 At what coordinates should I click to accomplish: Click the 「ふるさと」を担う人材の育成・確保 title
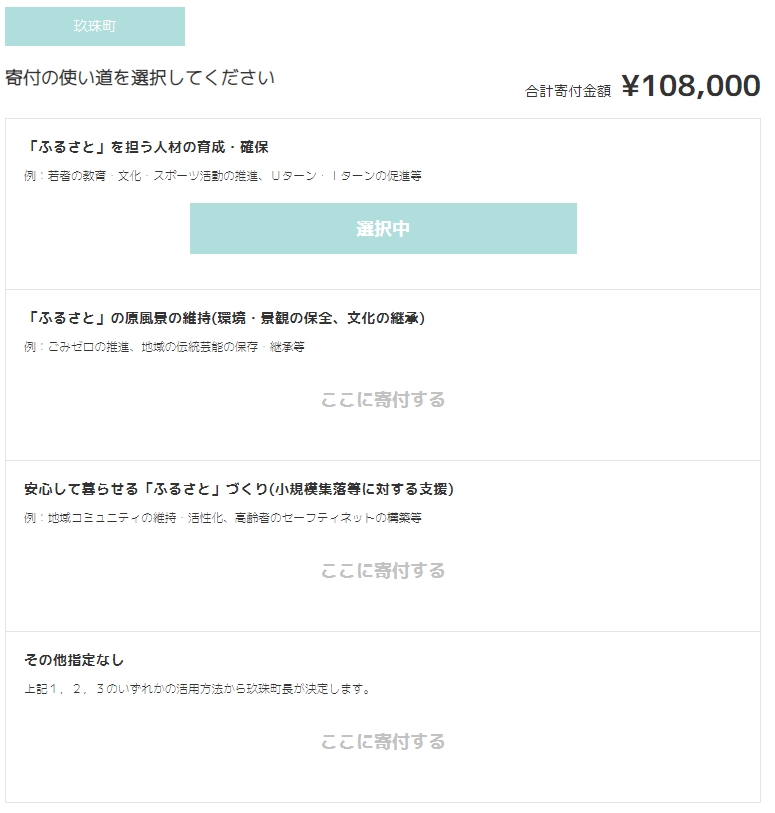(146, 147)
